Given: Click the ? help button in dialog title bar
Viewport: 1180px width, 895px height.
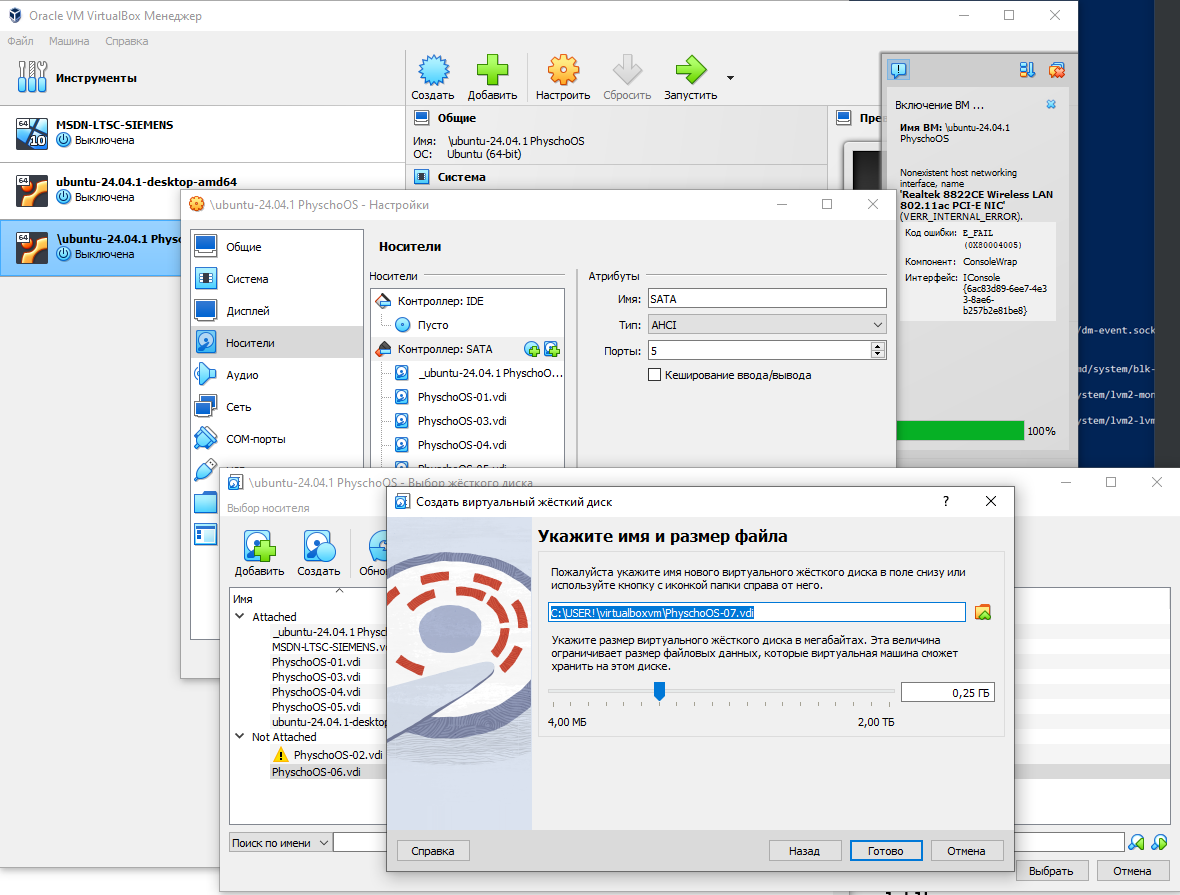Looking at the screenshot, I should coord(946,501).
